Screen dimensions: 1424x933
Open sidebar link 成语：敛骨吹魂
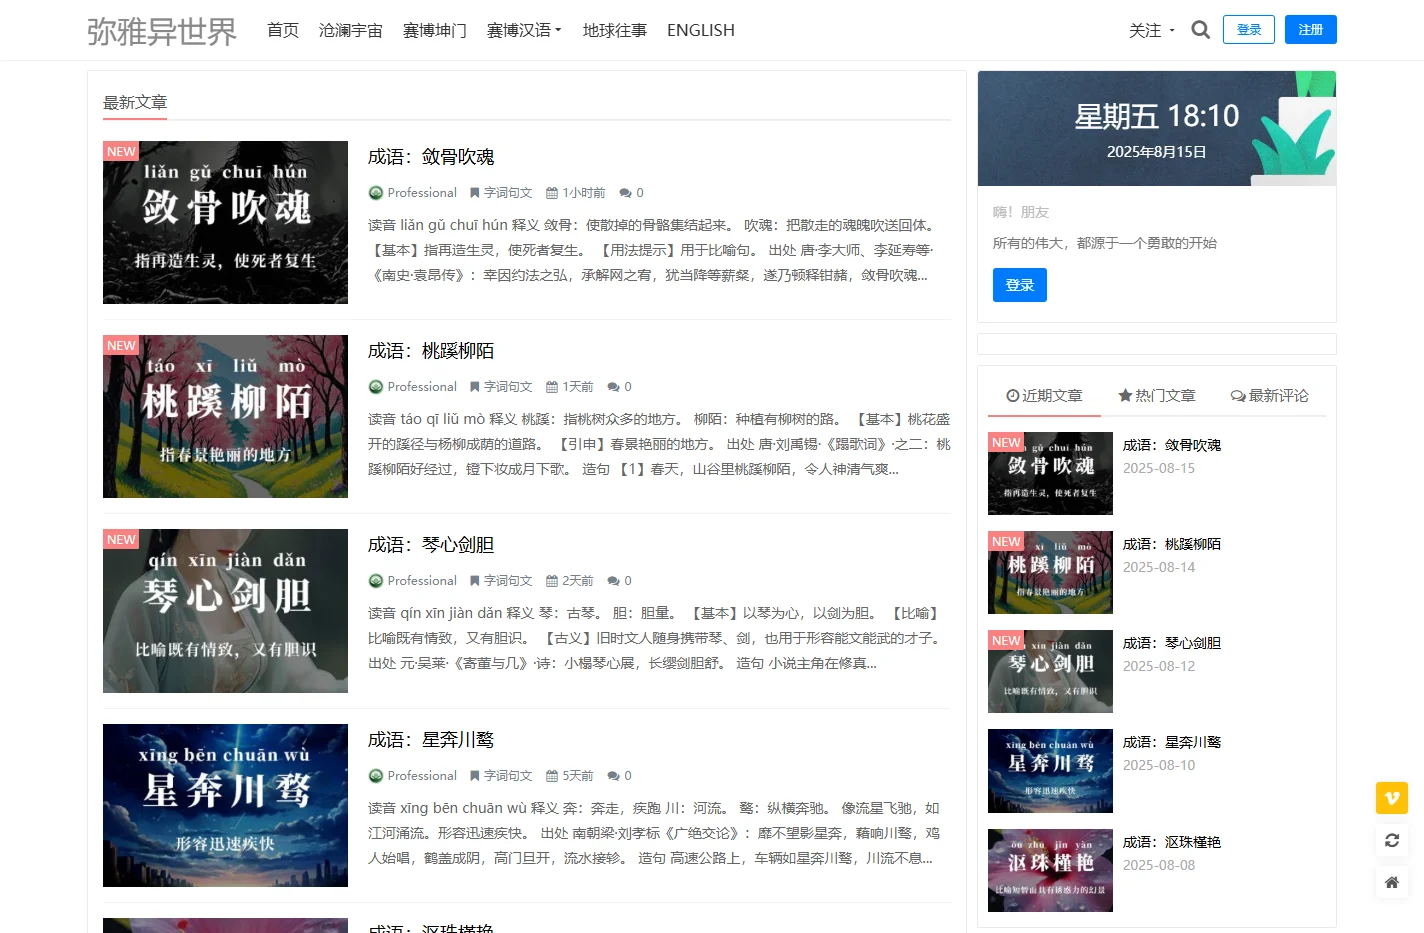point(1172,445)
